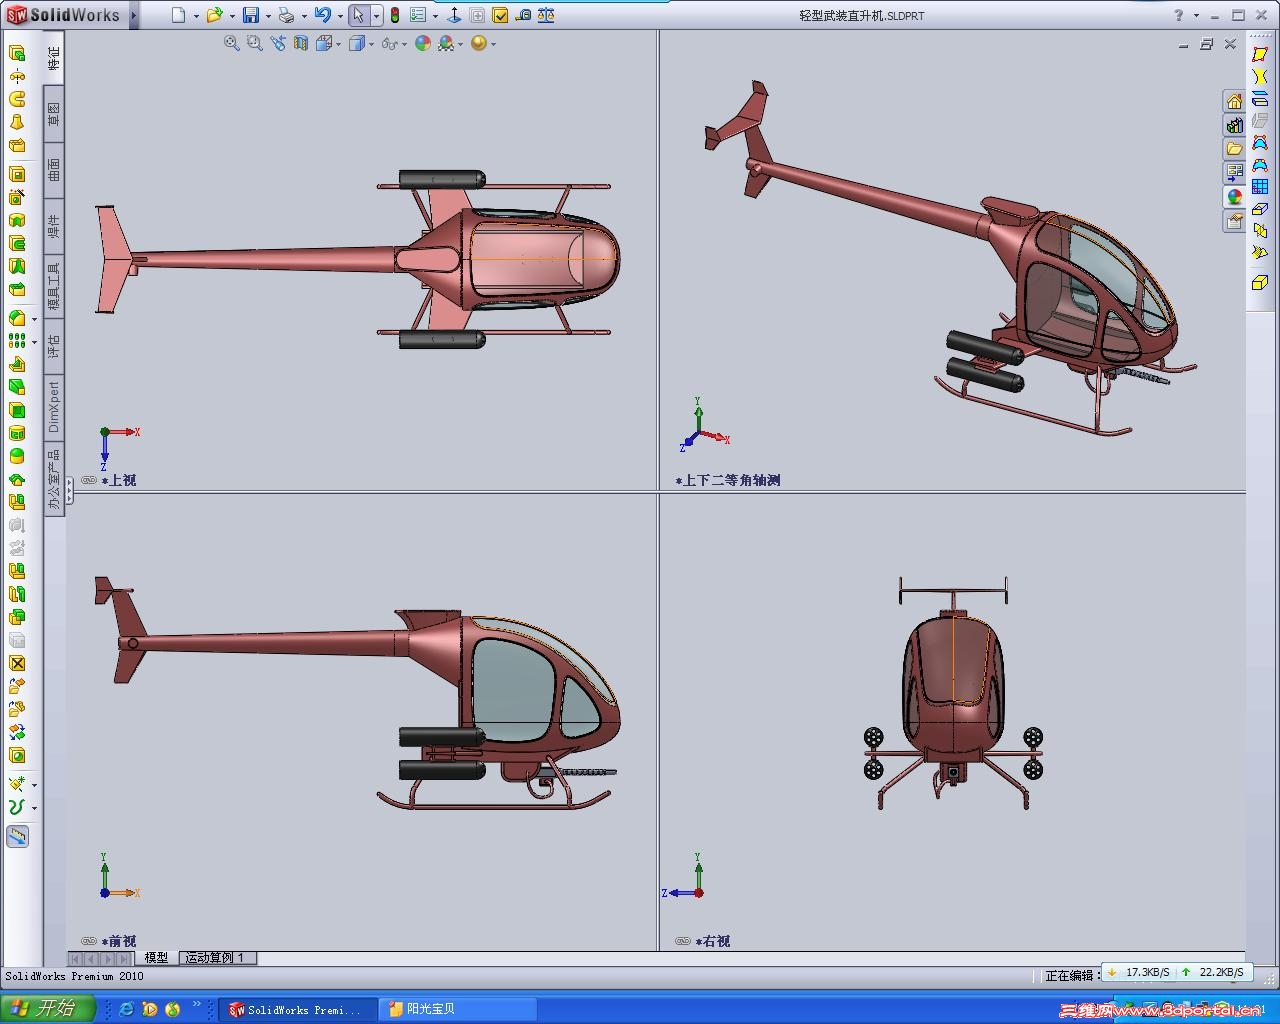1280x1024 pixels.
Task: Expand the New document dropdown arrow
Action: tap(196, 16)
